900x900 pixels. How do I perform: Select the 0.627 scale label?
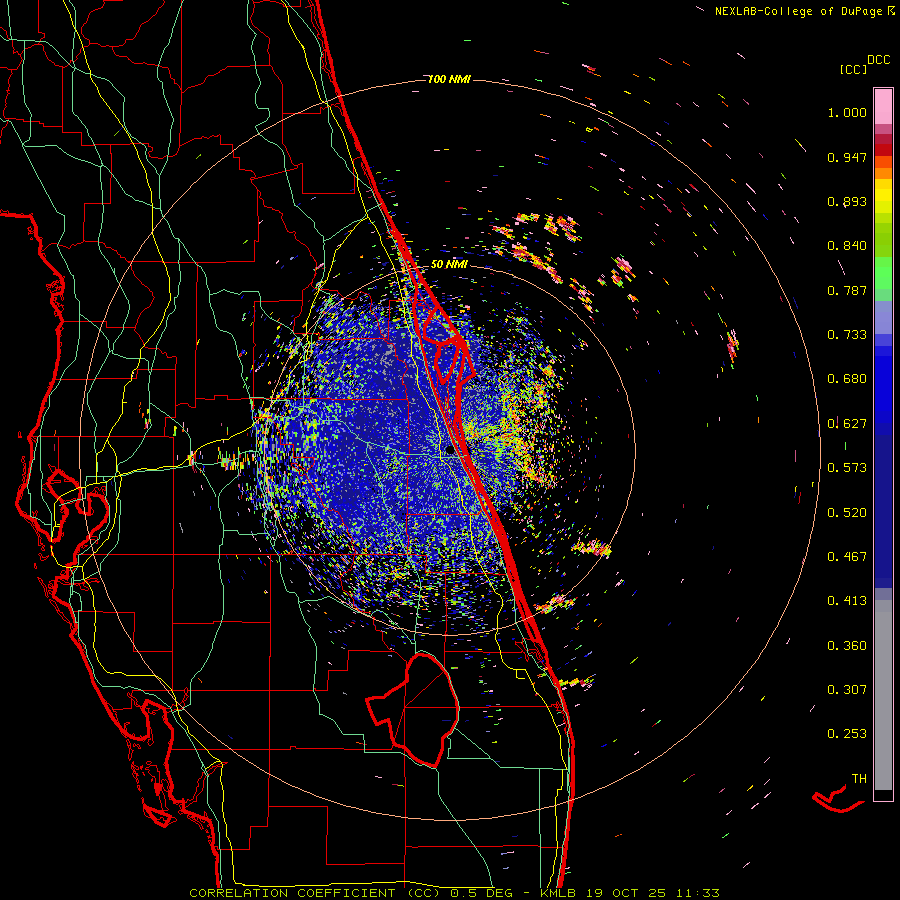847,424
